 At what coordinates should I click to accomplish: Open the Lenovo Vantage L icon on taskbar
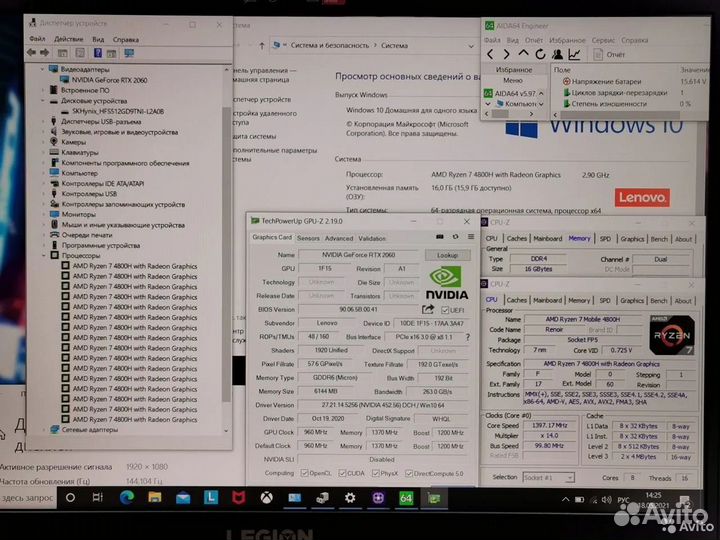click(x=211, y=497)
